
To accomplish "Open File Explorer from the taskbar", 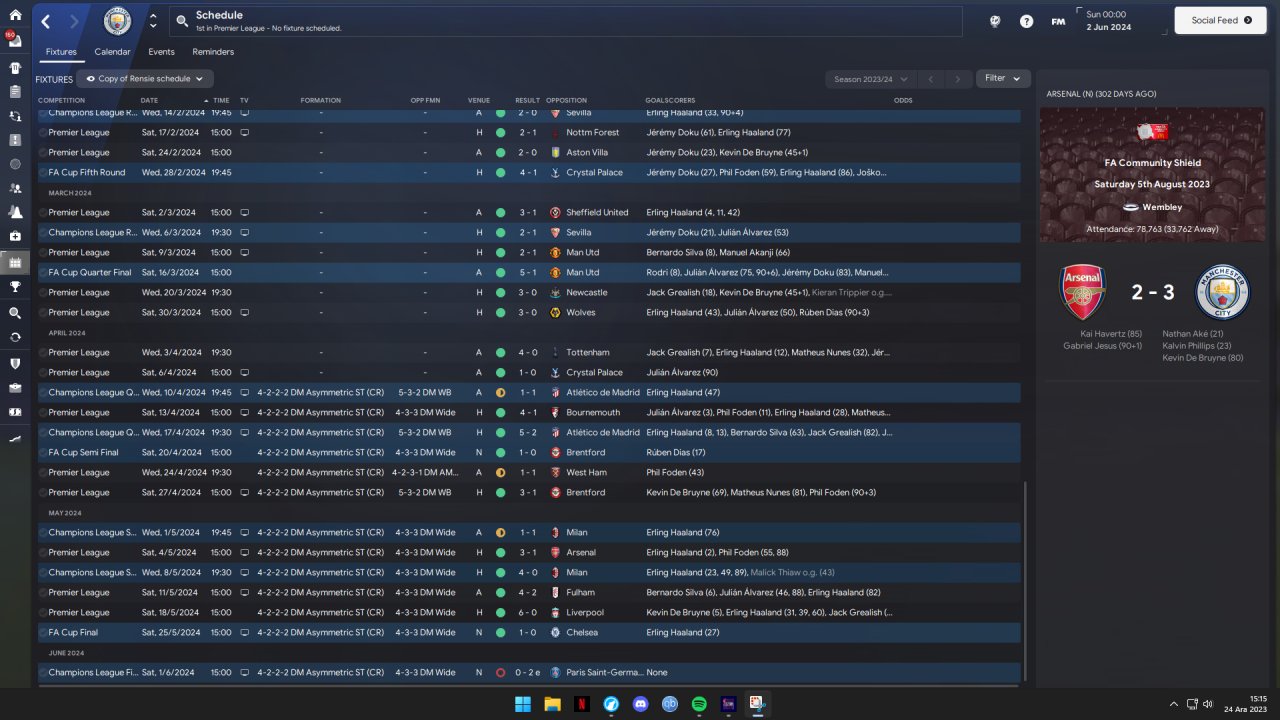I will click(x=552, y=704).
